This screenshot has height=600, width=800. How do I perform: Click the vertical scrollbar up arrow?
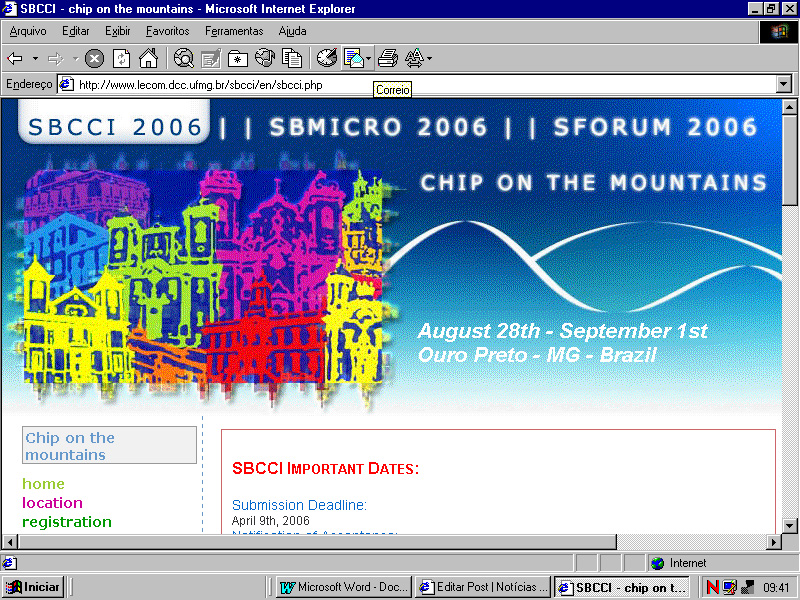pyautogui.click(x=789, y=107)
